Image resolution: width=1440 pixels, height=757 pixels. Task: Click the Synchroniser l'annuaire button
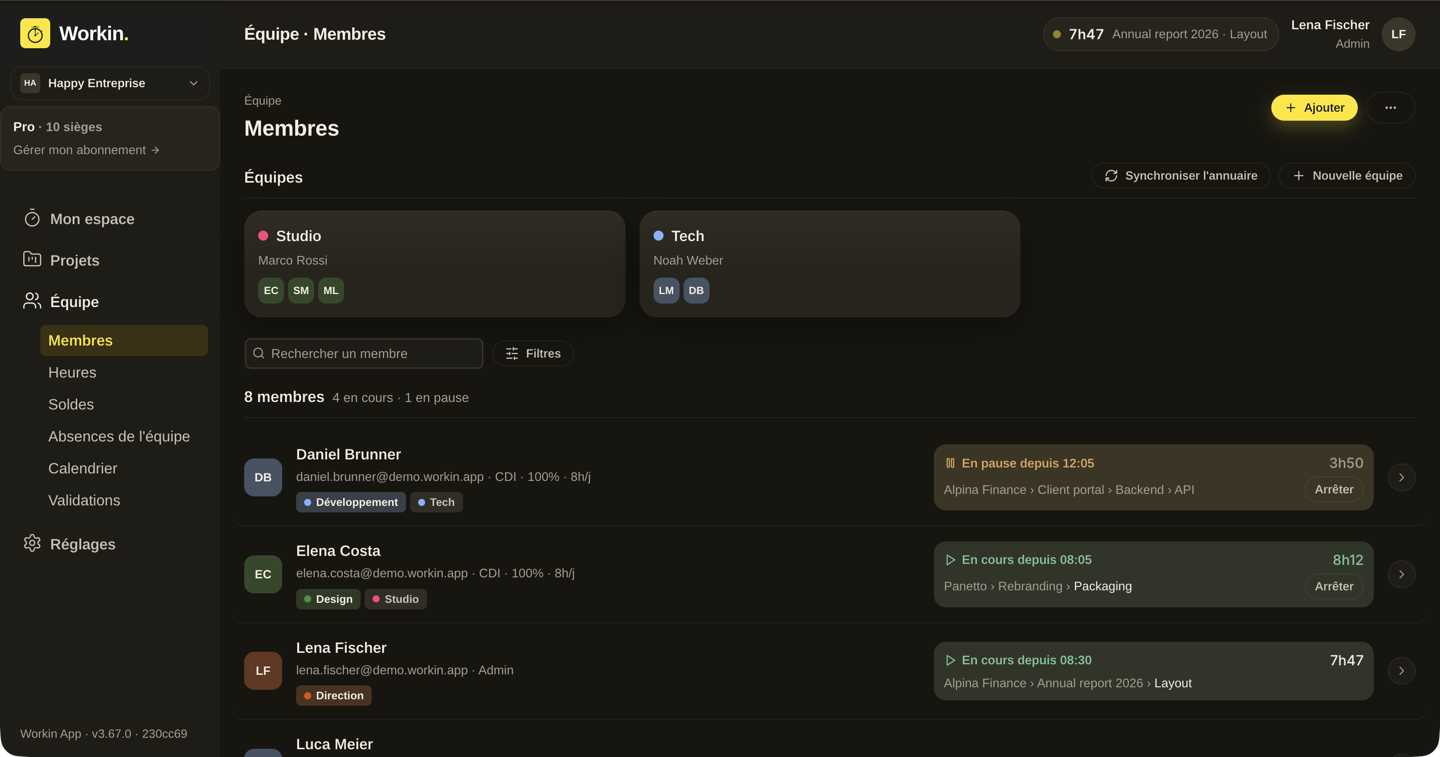tap(1181, 176)
